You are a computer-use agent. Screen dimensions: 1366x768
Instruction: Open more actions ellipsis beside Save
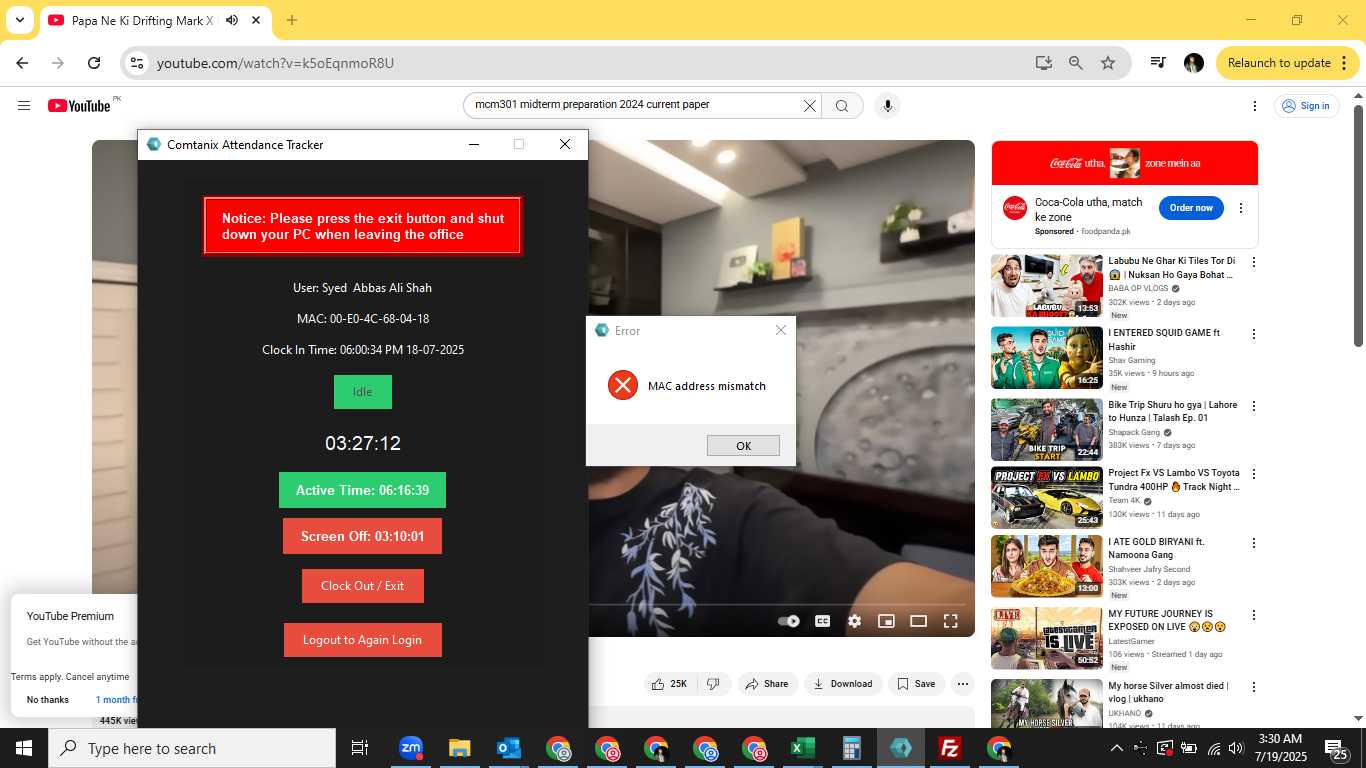(963, 684)
